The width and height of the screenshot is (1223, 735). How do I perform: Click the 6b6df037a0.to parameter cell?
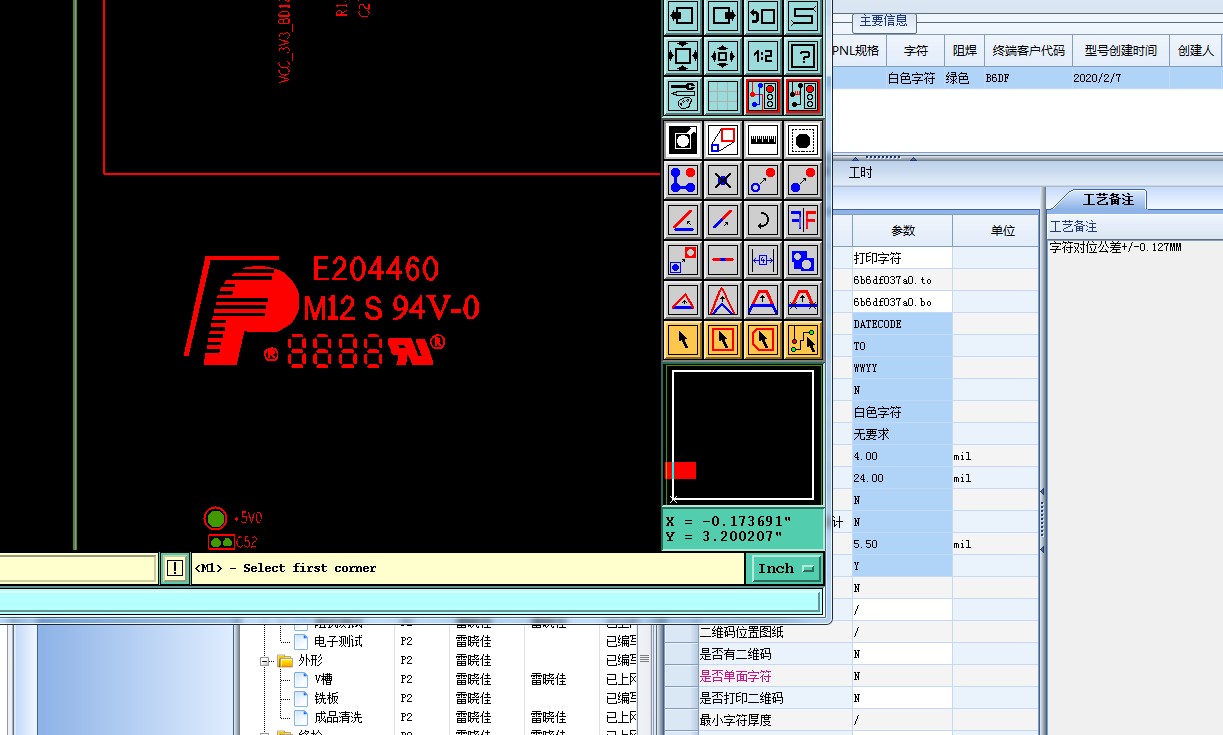click(901, 280)
